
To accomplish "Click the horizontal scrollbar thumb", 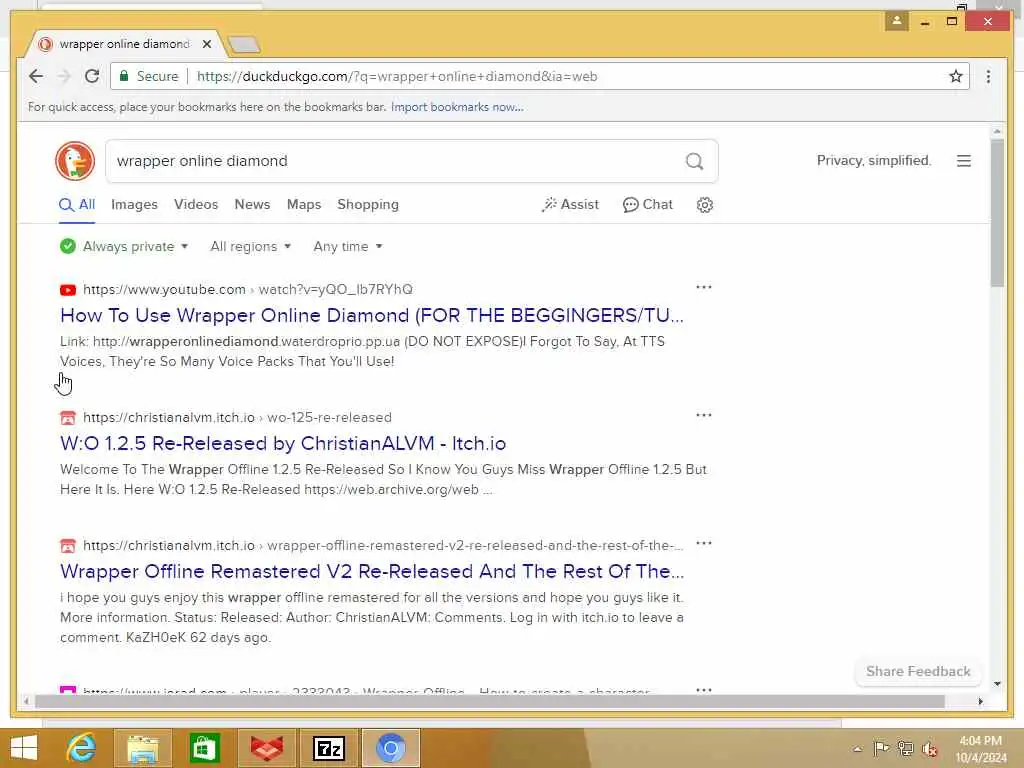I will coord(490,701).
